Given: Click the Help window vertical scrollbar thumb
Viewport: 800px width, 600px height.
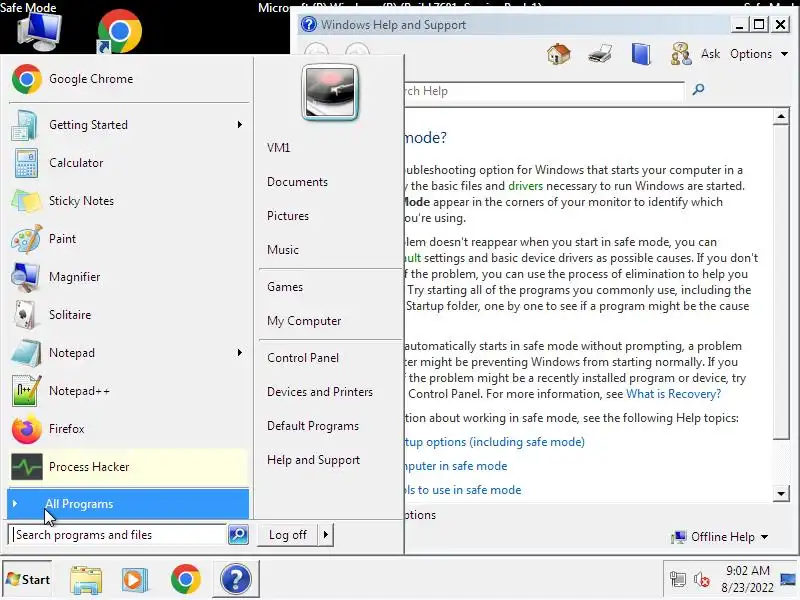Looking at the screenshot, I should pos(781,282).
